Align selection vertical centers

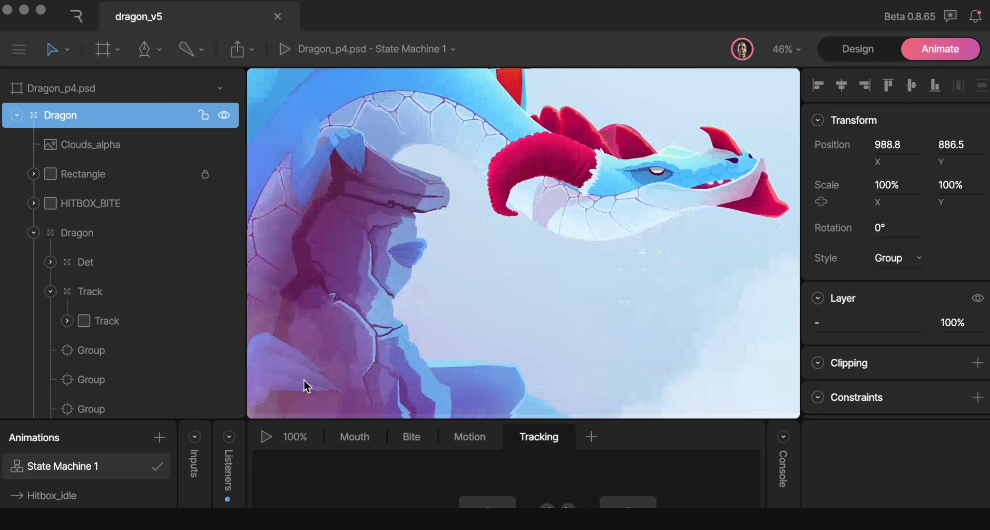pos(911,85)
